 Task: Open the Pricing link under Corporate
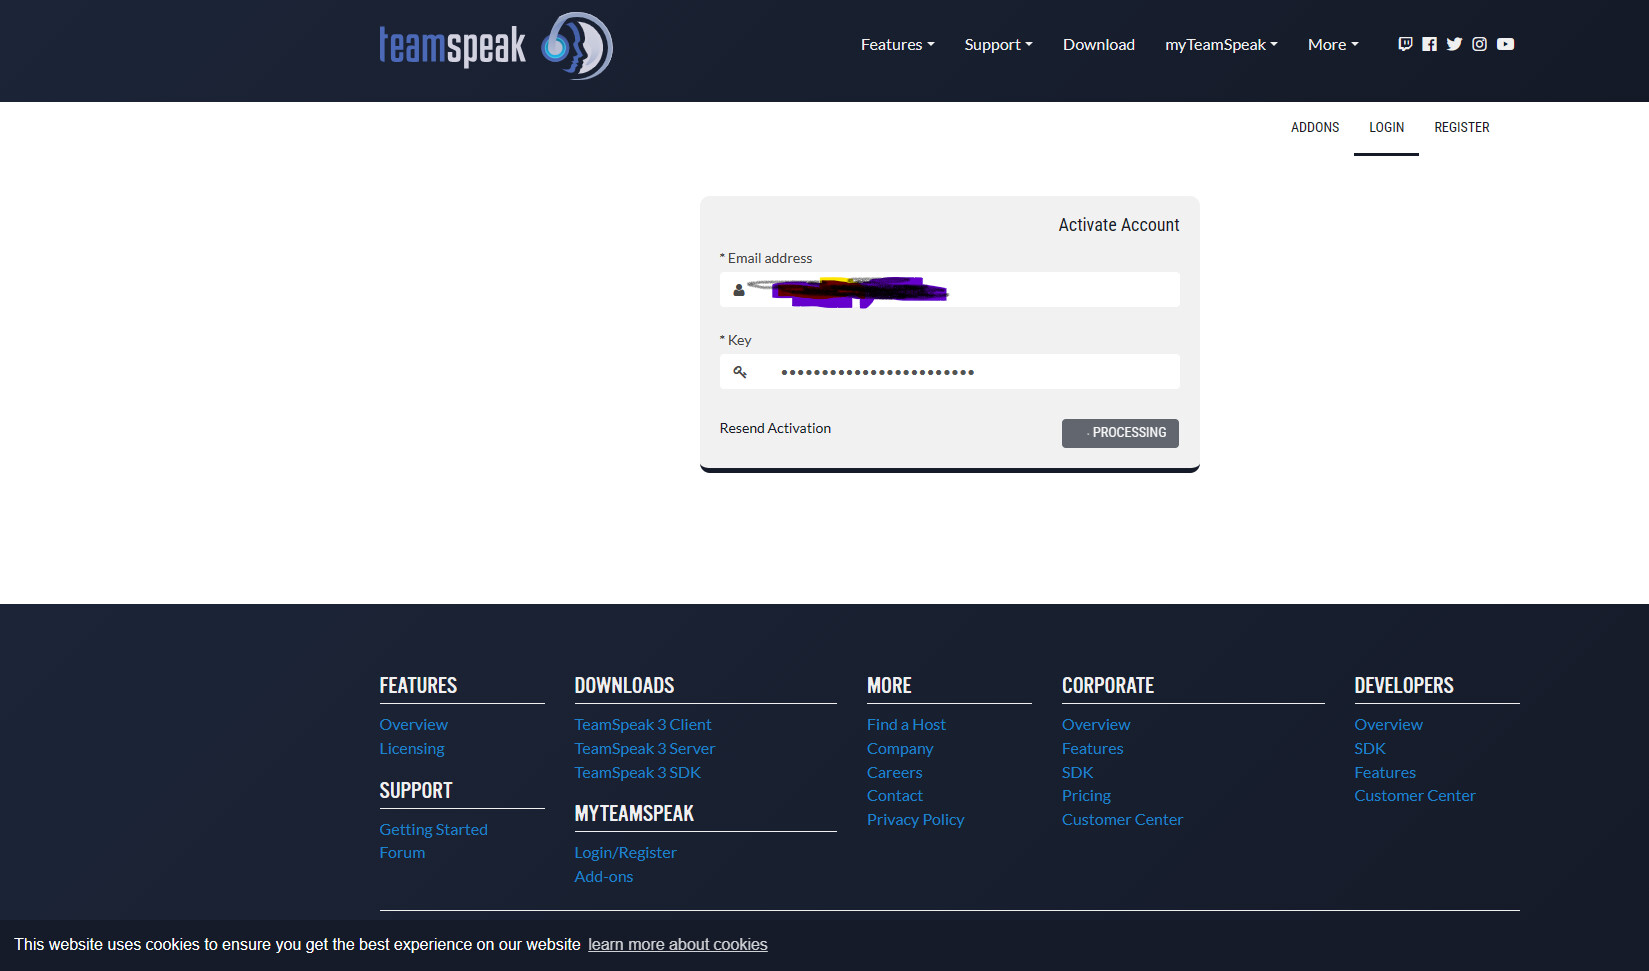click(1086, 795)
